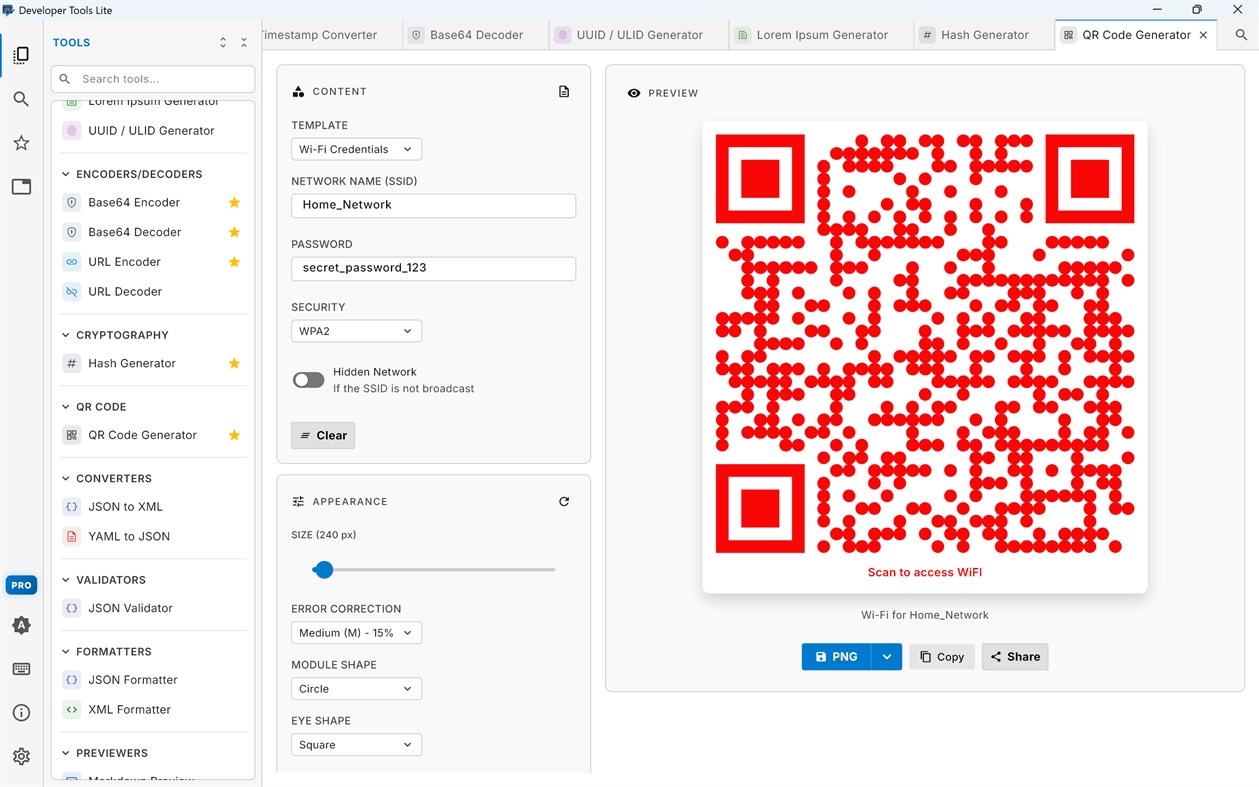
Task: Expand all tool categories icon
Action: [x=223, y=43]
